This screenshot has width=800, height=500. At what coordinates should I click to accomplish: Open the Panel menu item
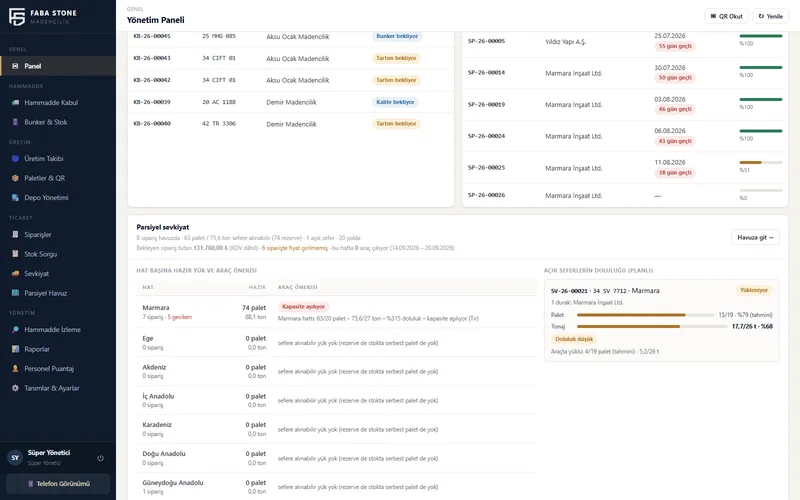(x=58, y=66)
